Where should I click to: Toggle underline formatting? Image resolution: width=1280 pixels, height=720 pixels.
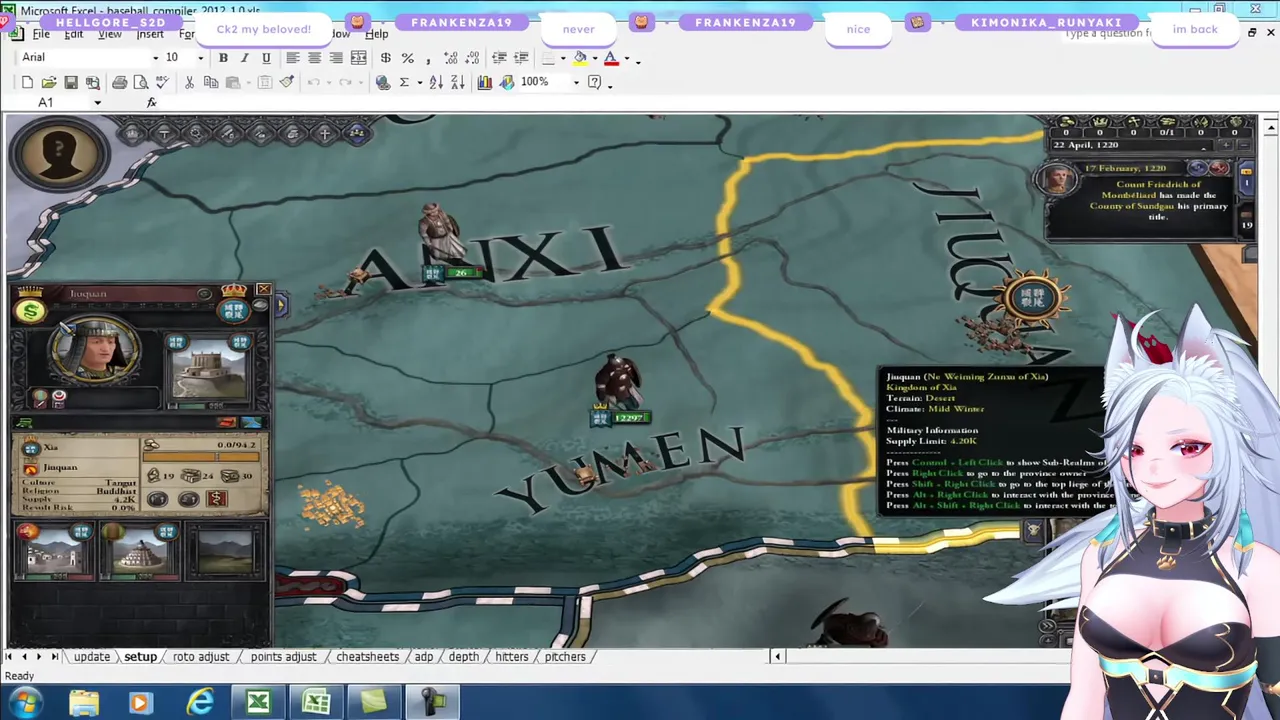tap(266, 58)
